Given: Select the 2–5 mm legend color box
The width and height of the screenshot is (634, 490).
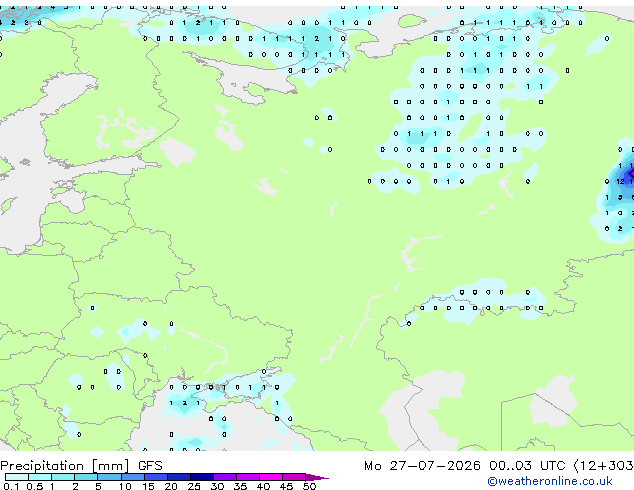Looking at the screenshot, I should tap(86, 477).
